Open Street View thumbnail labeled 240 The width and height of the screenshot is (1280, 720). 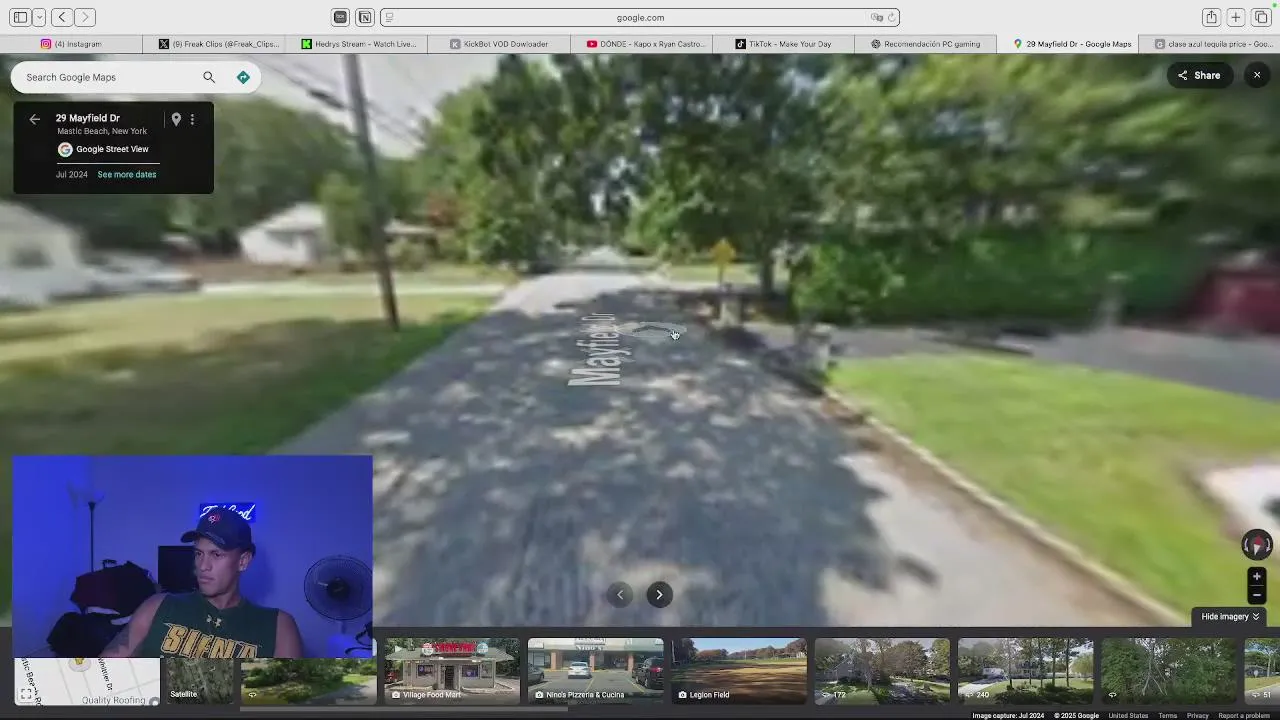[x=1025, y=671]
